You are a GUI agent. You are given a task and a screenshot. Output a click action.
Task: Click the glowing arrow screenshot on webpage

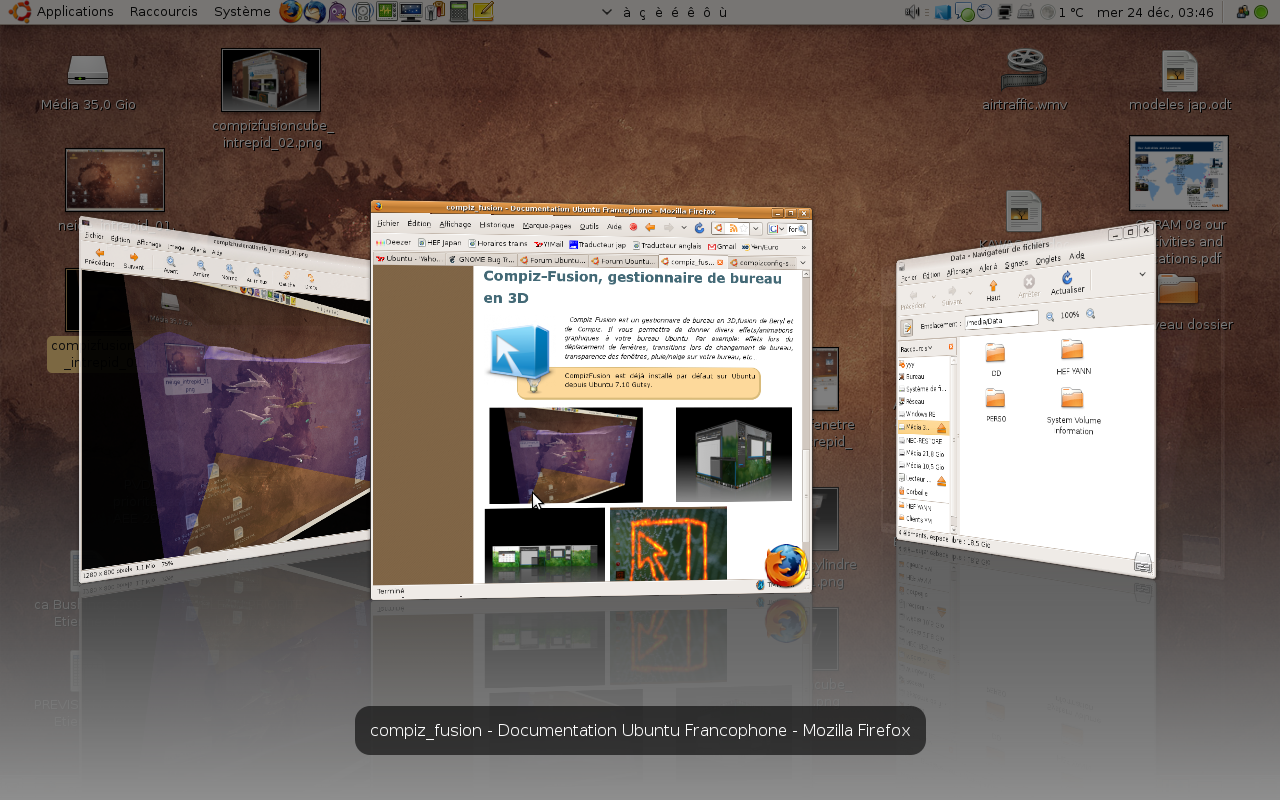click(668, 544)
